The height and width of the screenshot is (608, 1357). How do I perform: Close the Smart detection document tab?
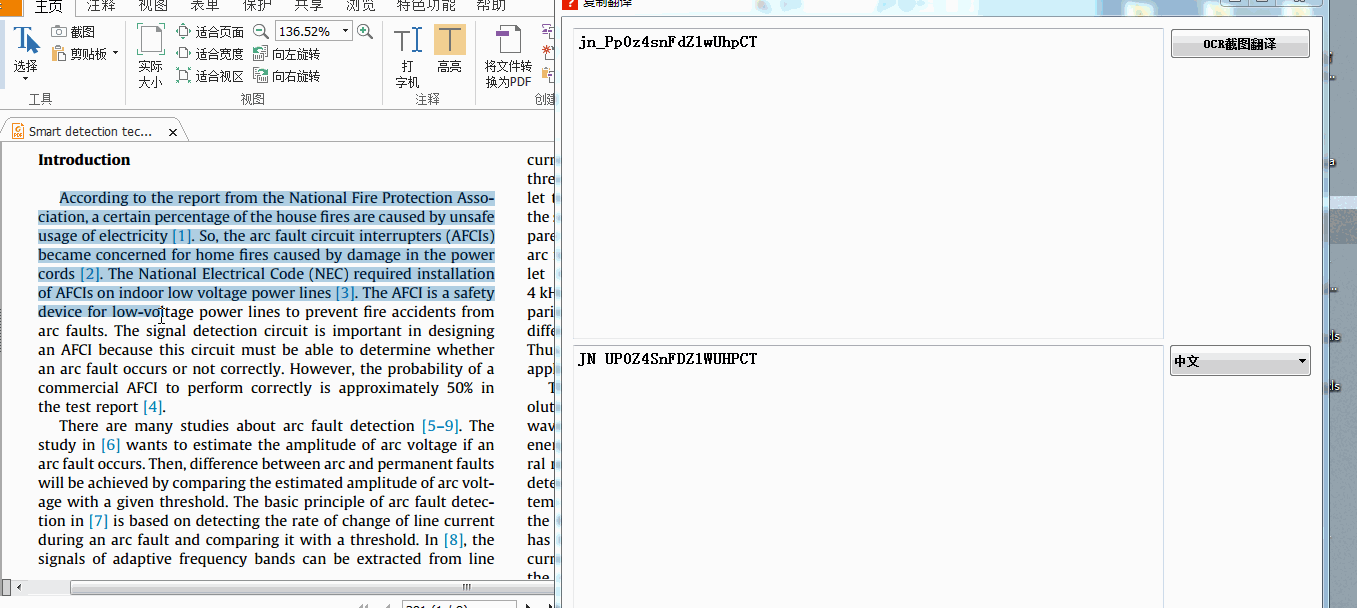pos(173,132)
